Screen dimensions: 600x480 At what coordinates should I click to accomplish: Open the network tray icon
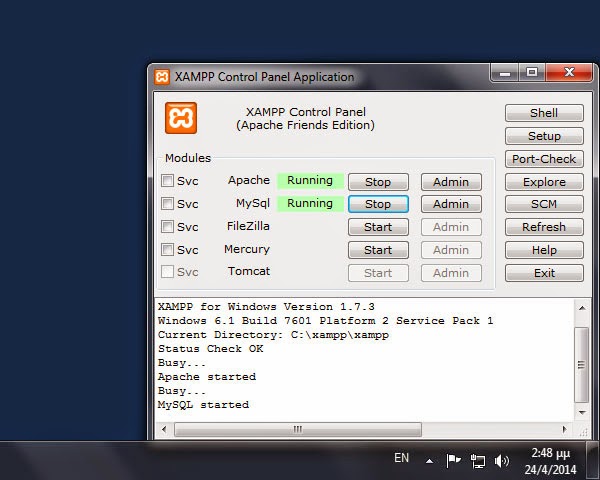478,461
